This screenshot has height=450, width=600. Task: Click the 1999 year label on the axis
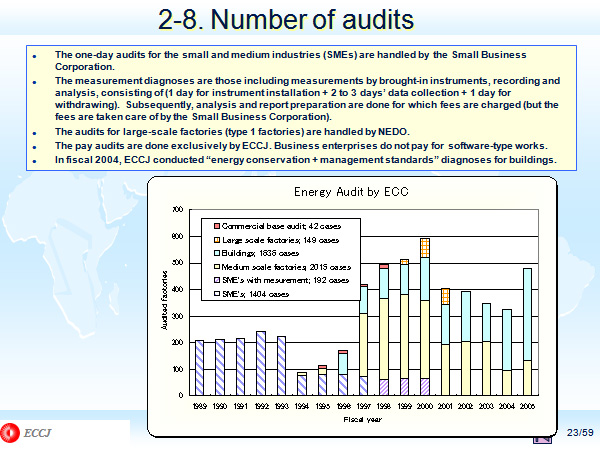[x=404, y=406]
